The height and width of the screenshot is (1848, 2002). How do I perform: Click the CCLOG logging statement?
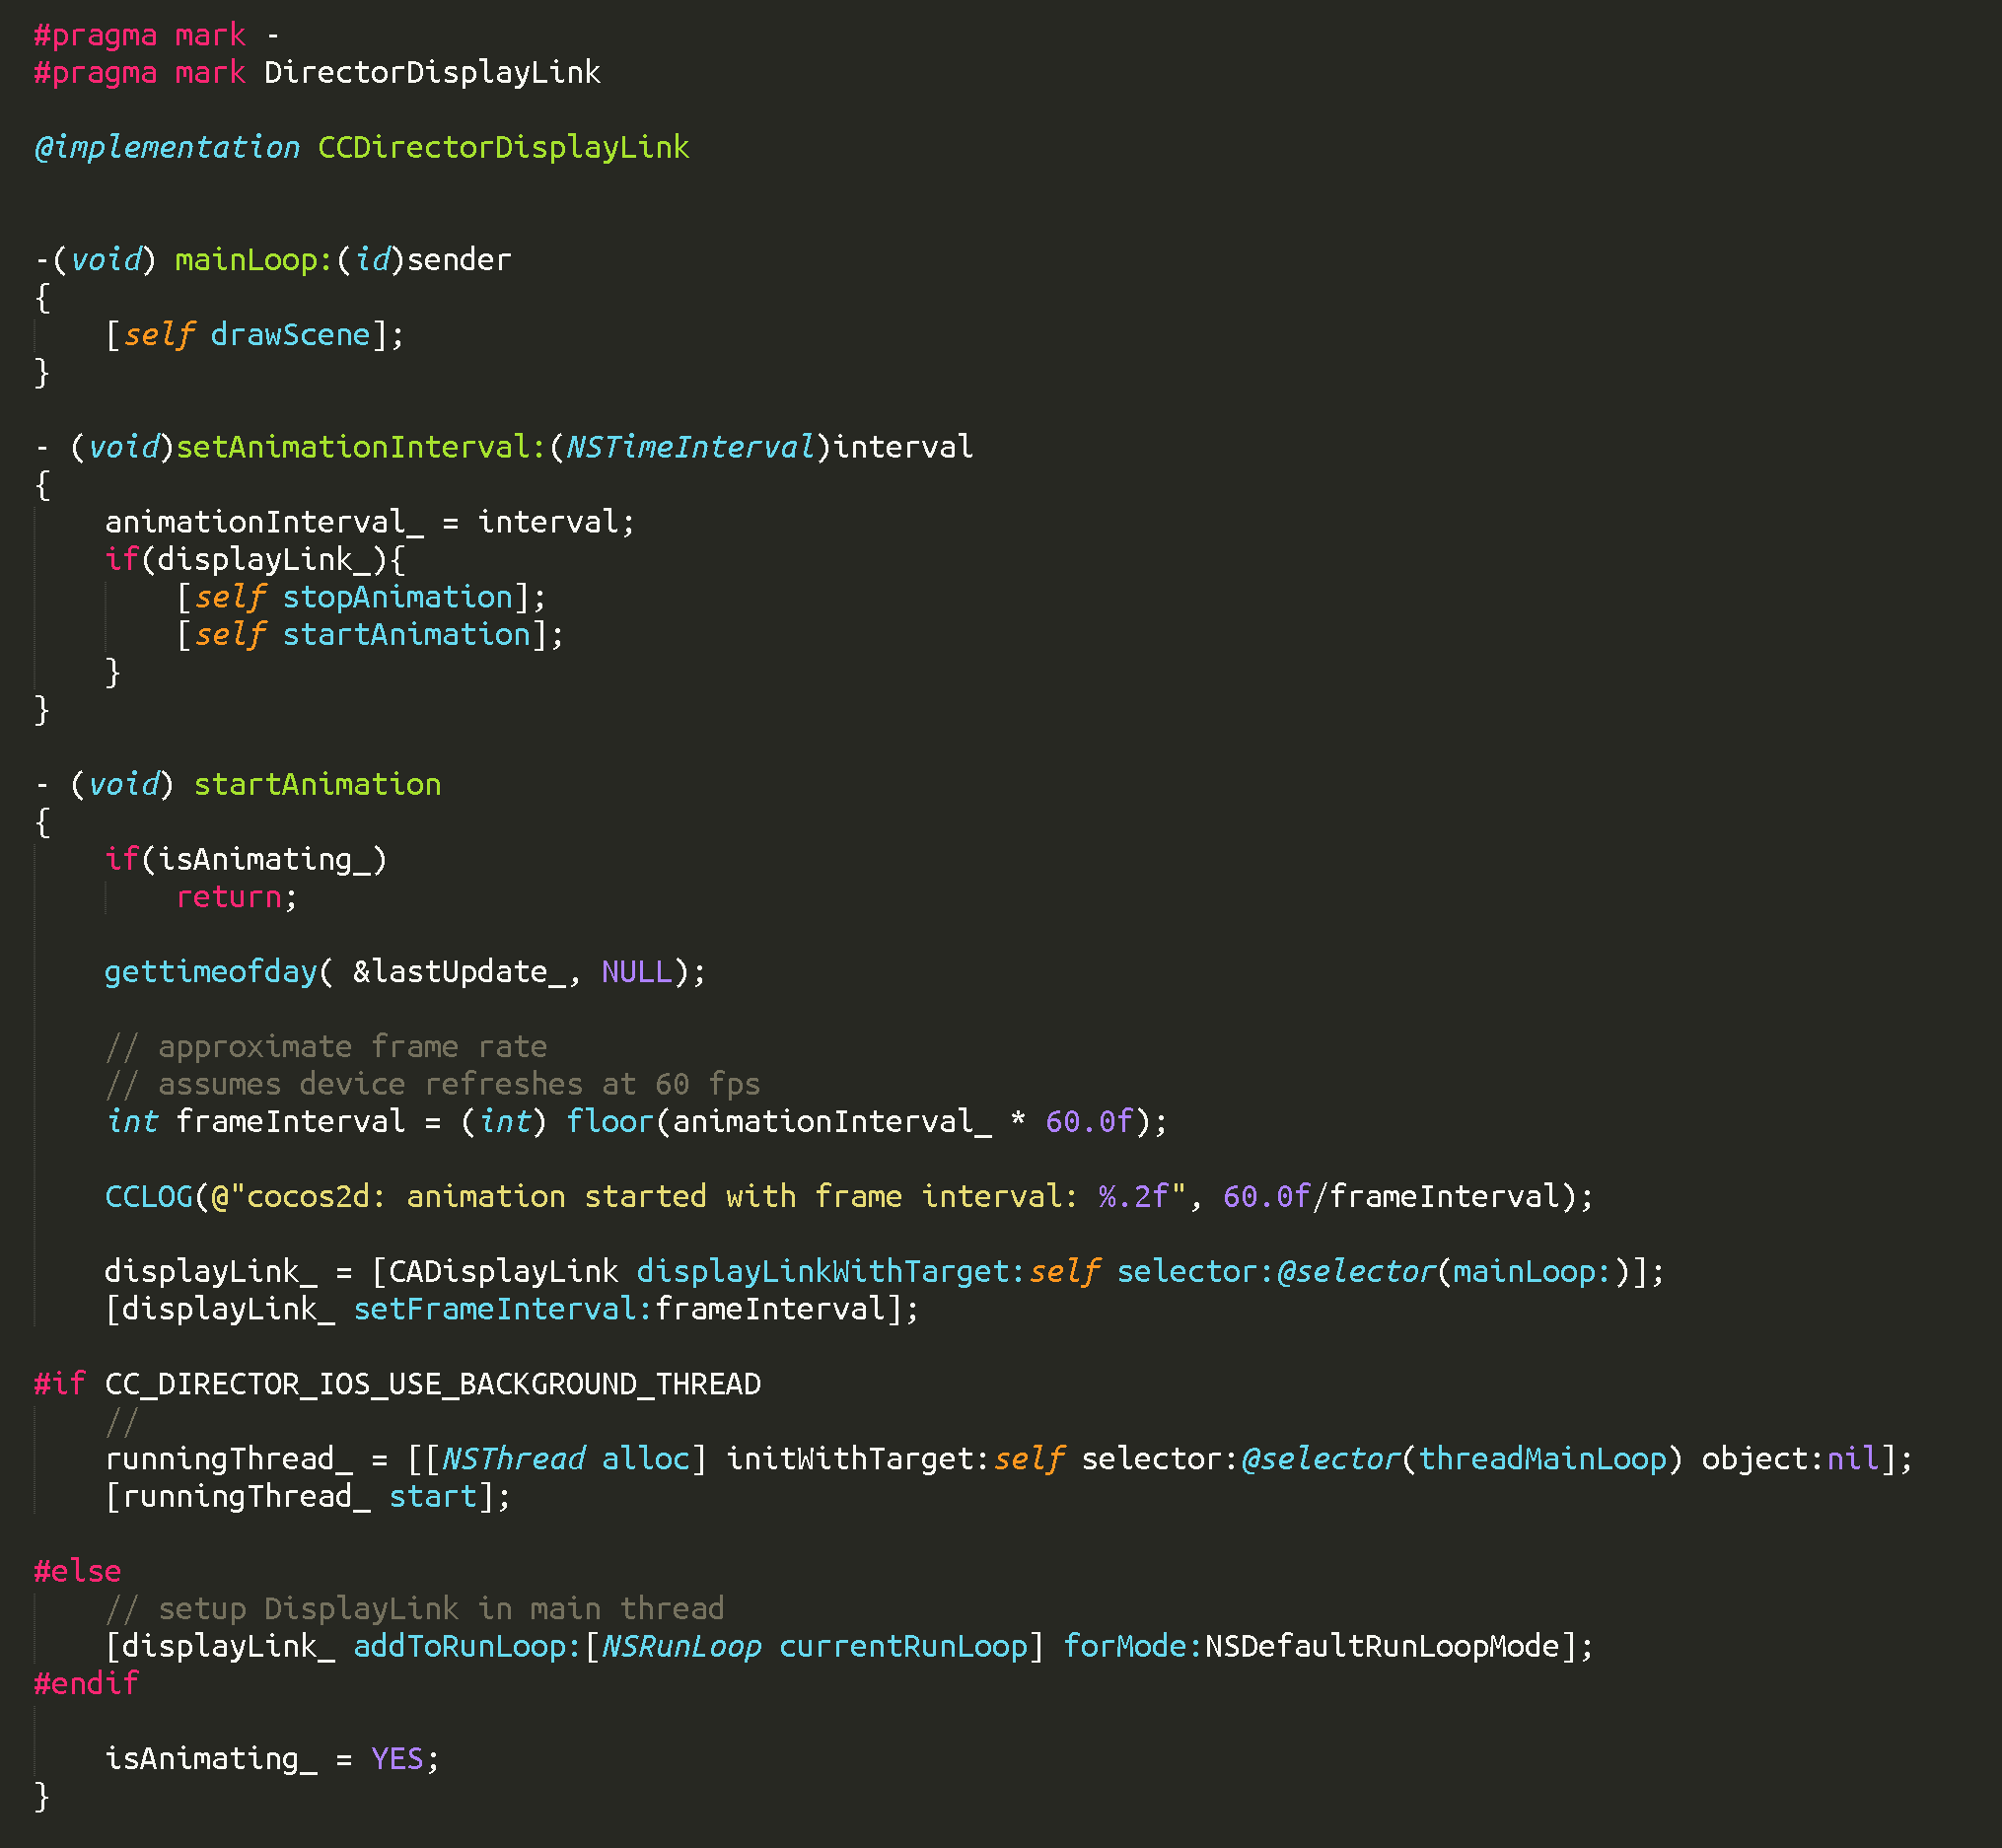148,1196
